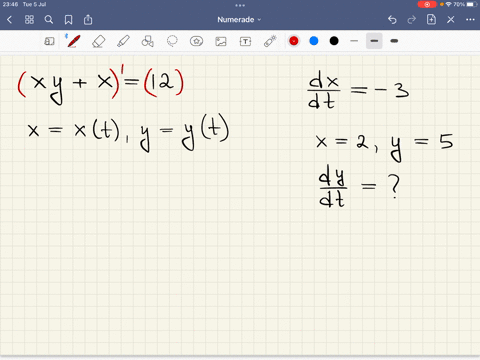This screenshot has width=480, height=360.
Task: Add a new page
Action: (431, 19)
